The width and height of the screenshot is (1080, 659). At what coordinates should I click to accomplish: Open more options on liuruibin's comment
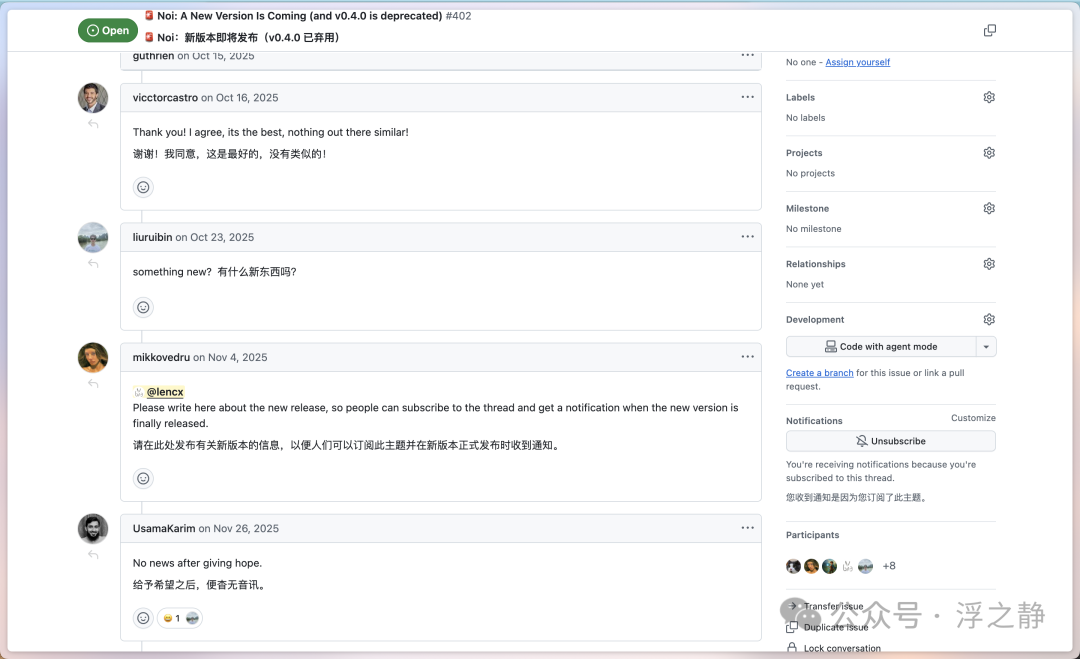pos(747,237)
